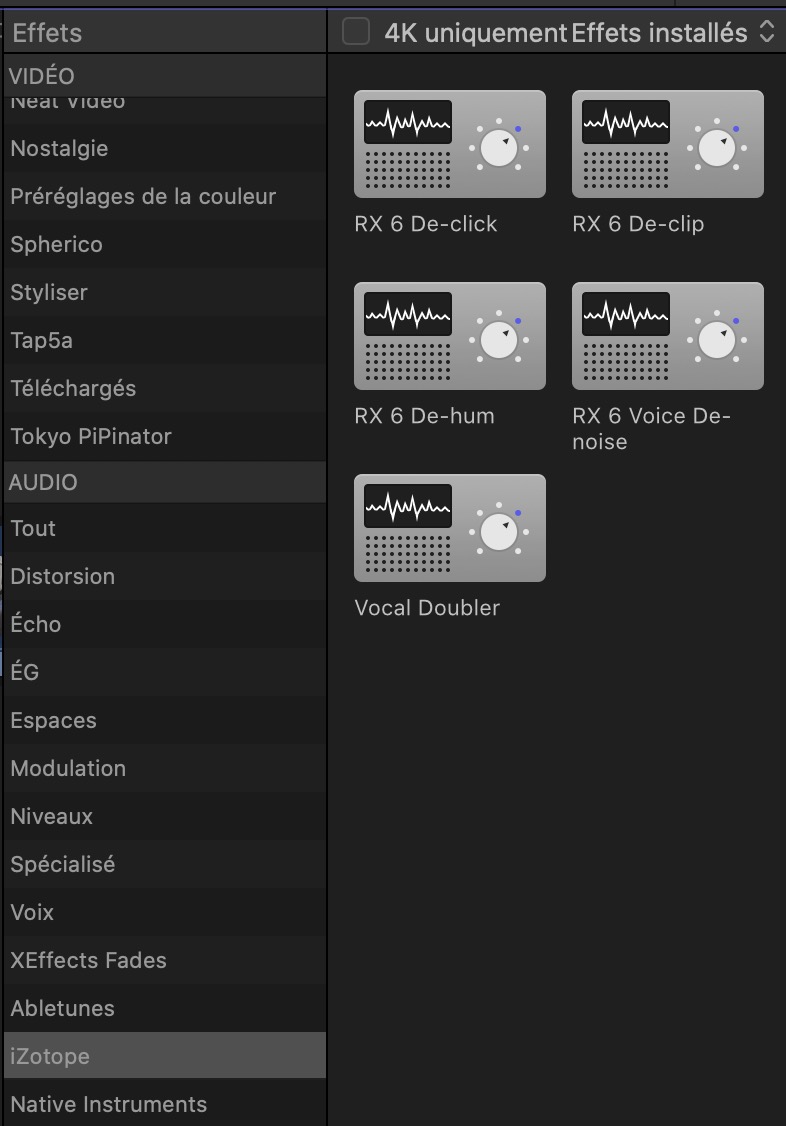Select the Nostalgie video category
The width and height of the screenshot is (786, 1126).
tap(164, 149)
